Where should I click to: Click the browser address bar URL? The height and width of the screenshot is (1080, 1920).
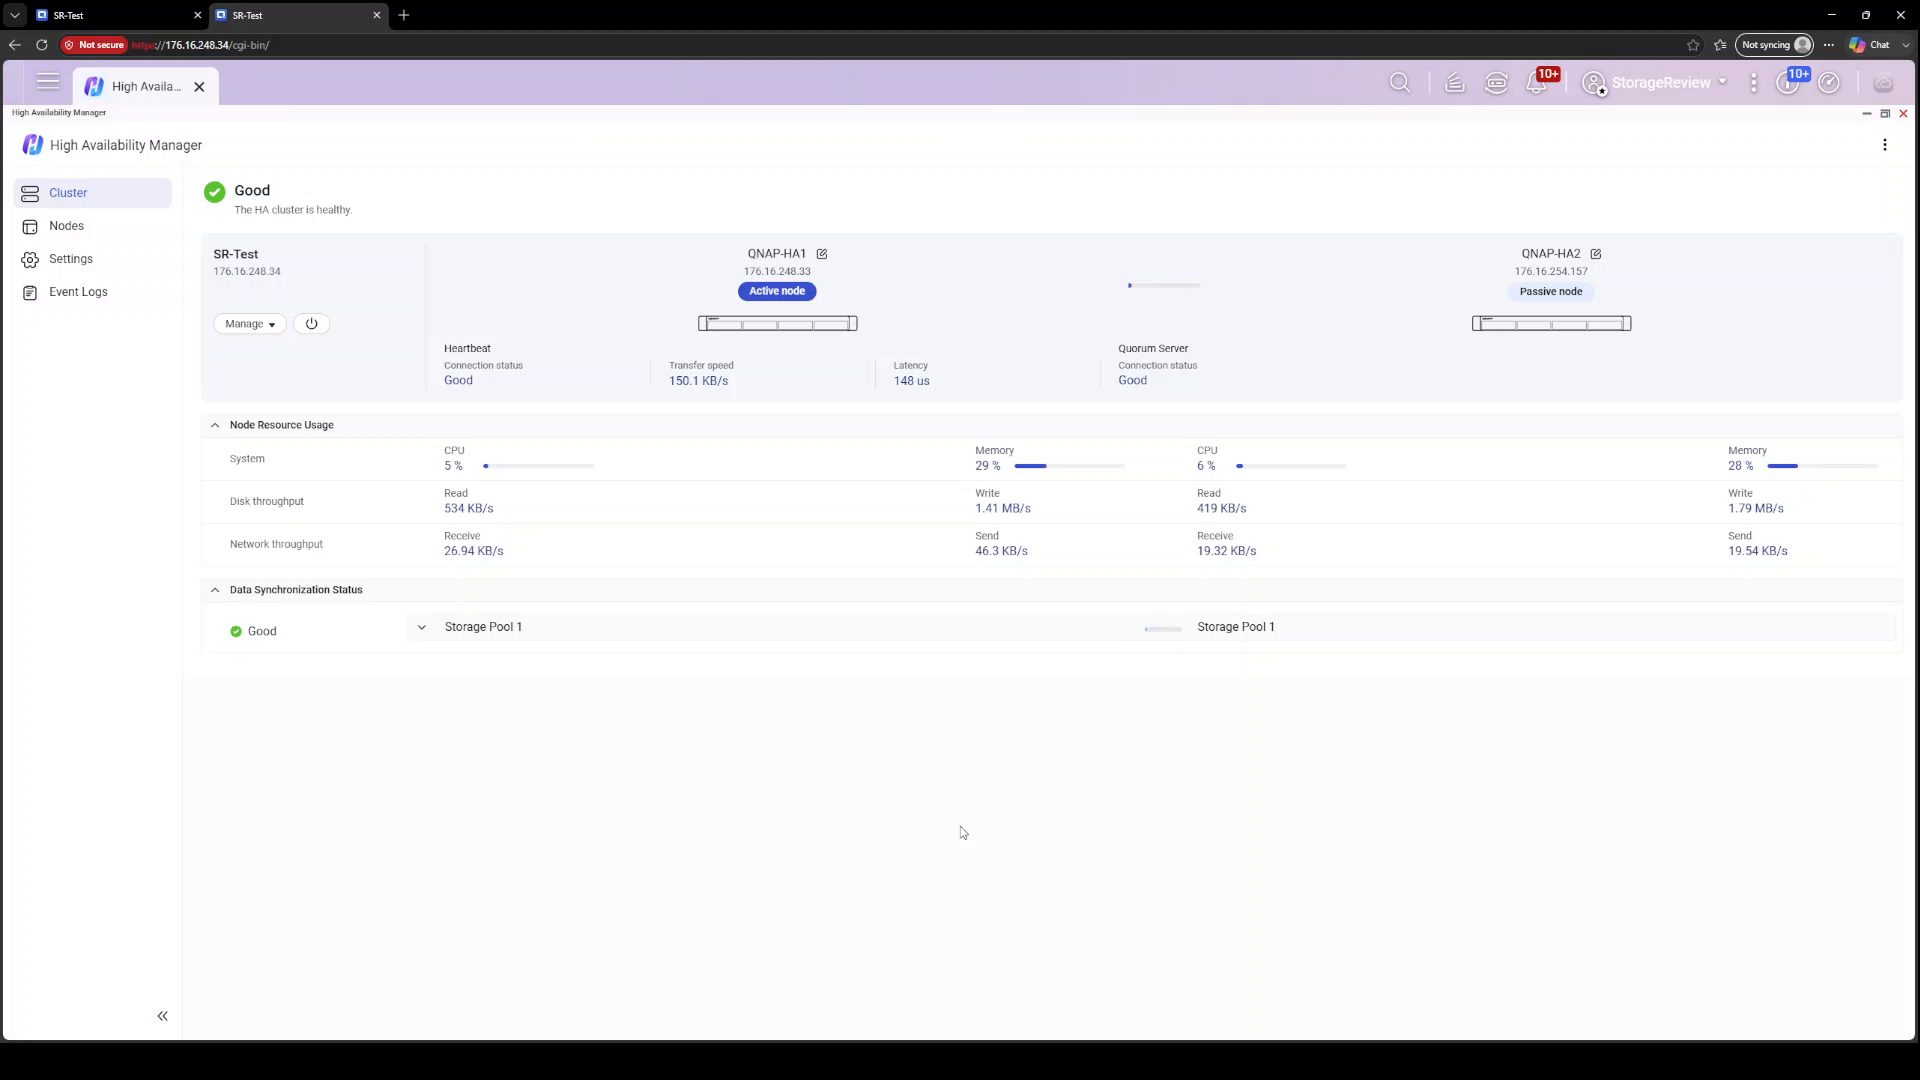(x=200, y=45)
